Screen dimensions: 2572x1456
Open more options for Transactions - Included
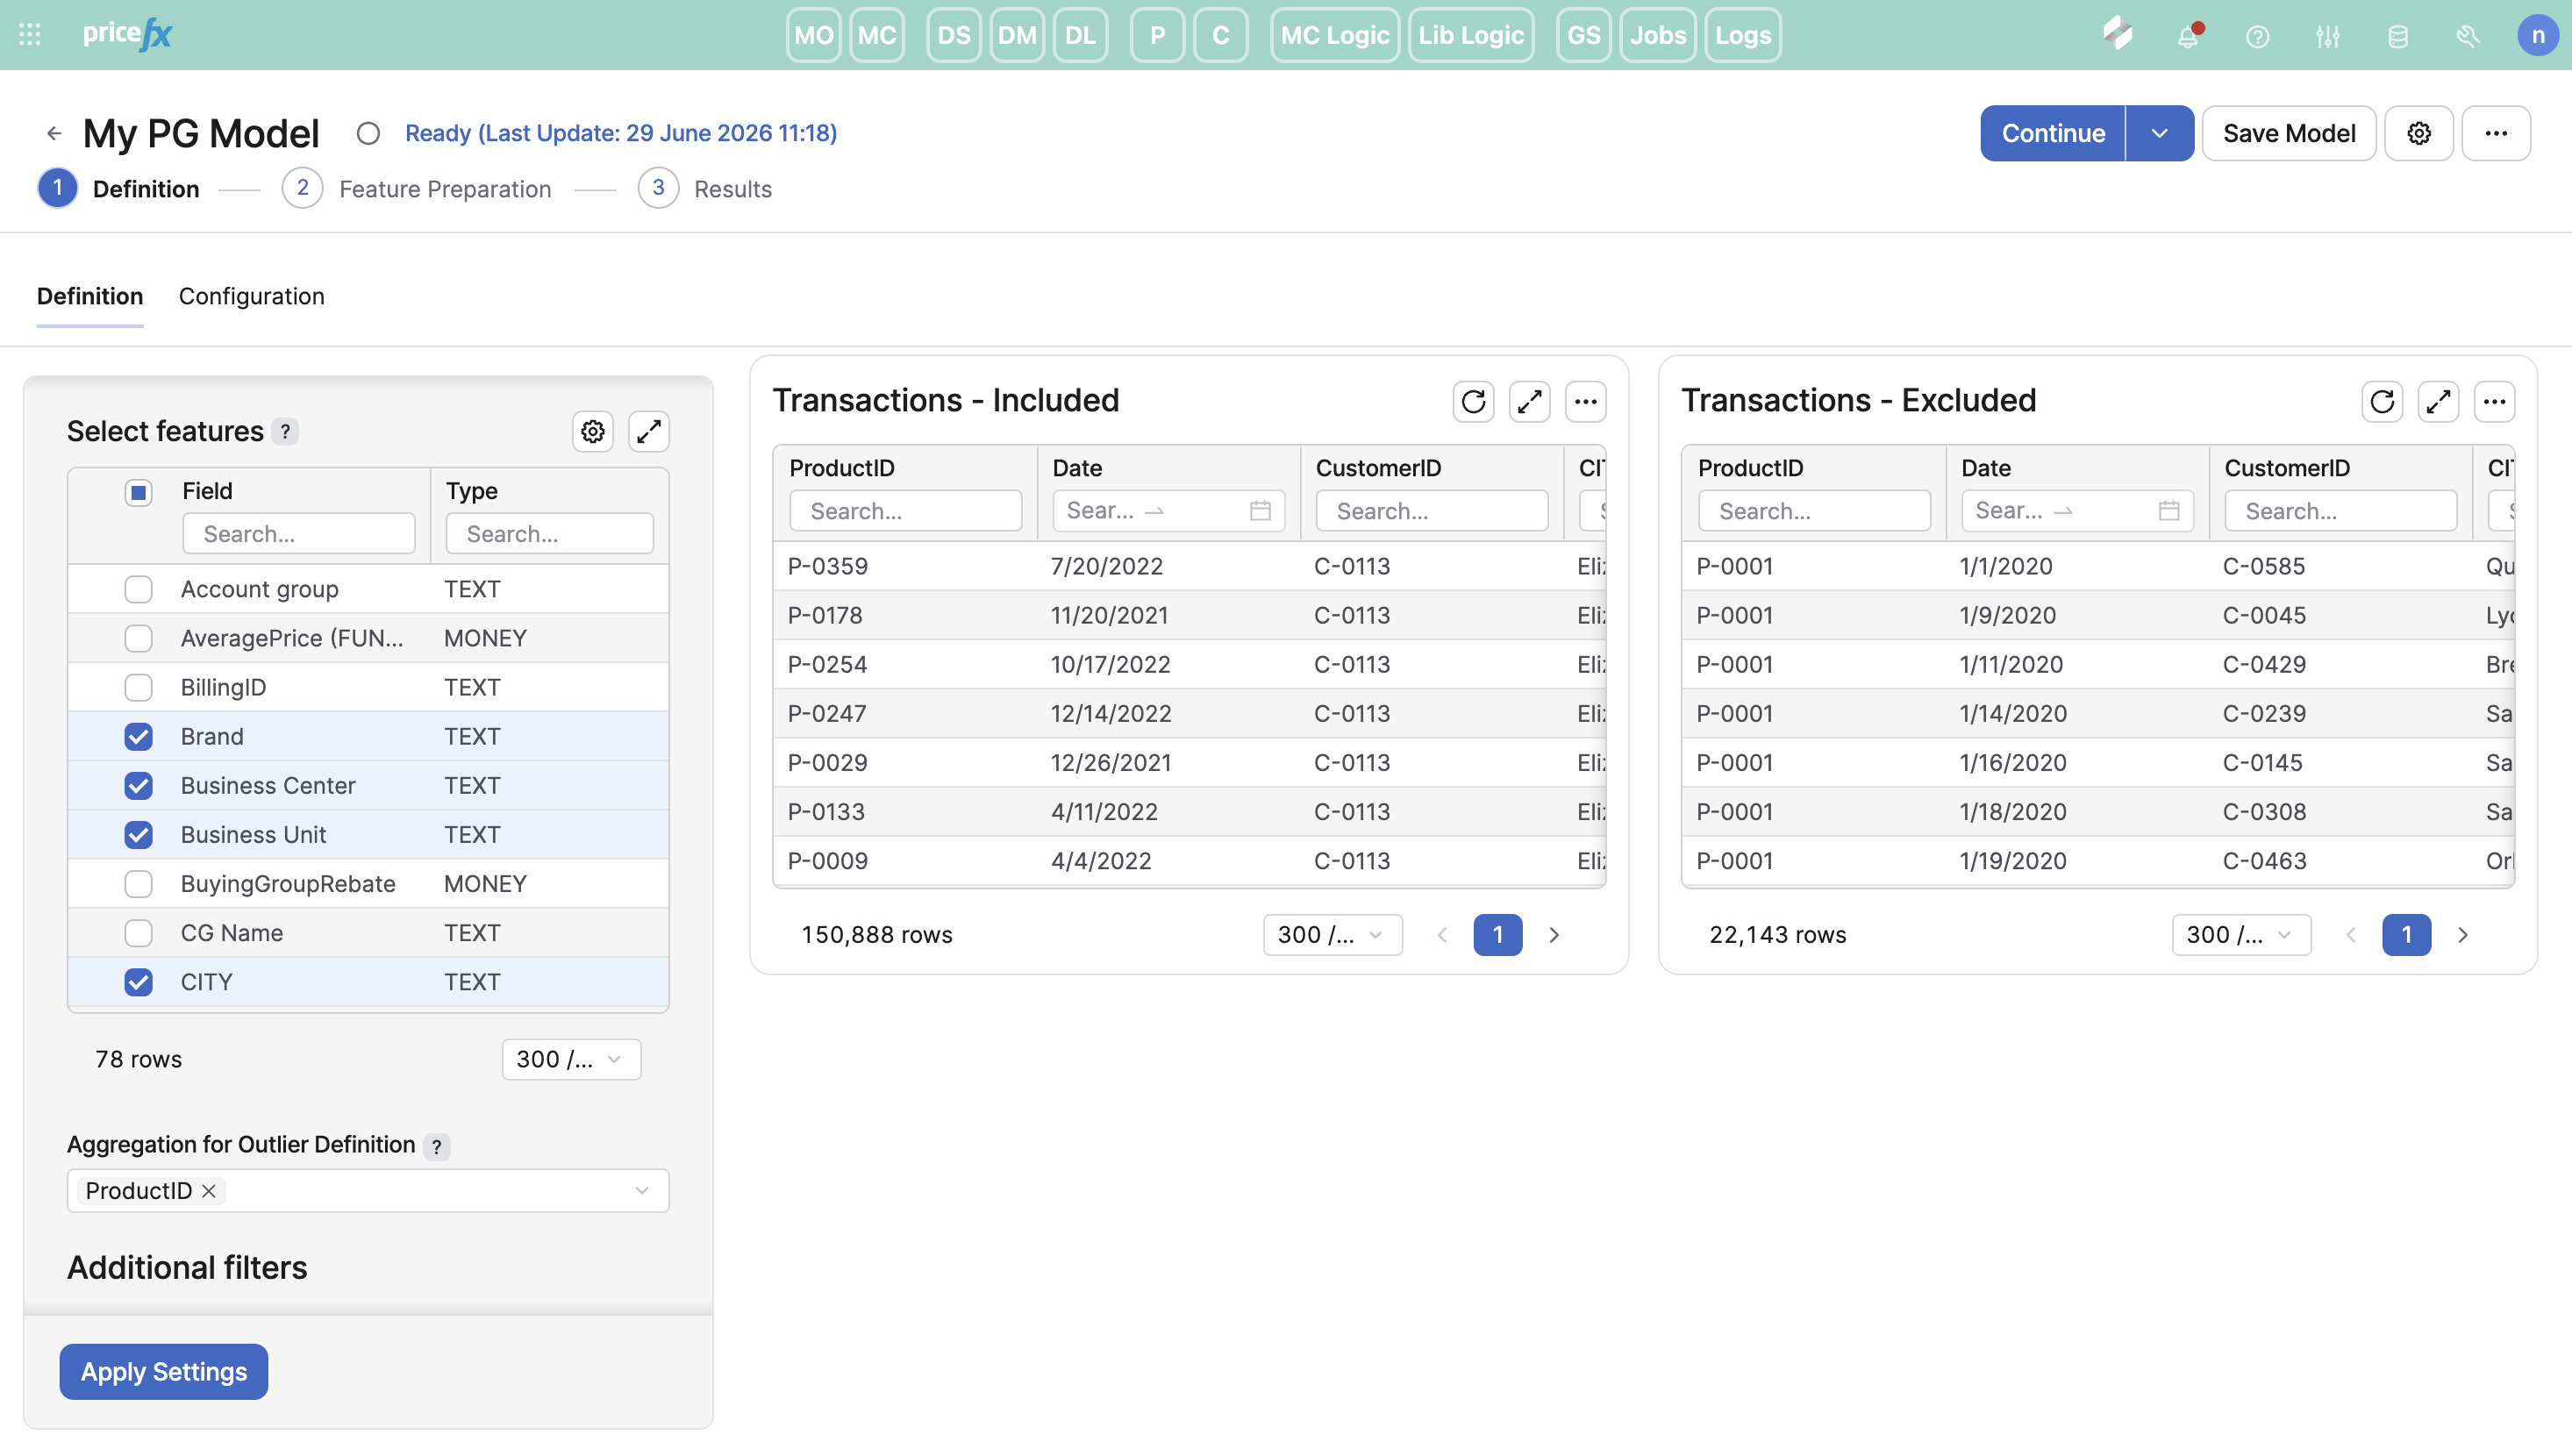pyautogui.click(x=1585, y=402)
